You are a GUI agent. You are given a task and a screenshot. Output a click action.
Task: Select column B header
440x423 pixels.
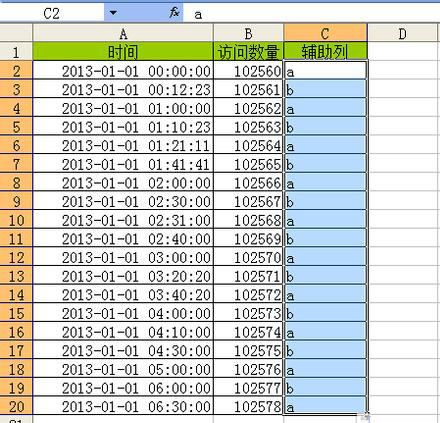click(x=248, y=33)
